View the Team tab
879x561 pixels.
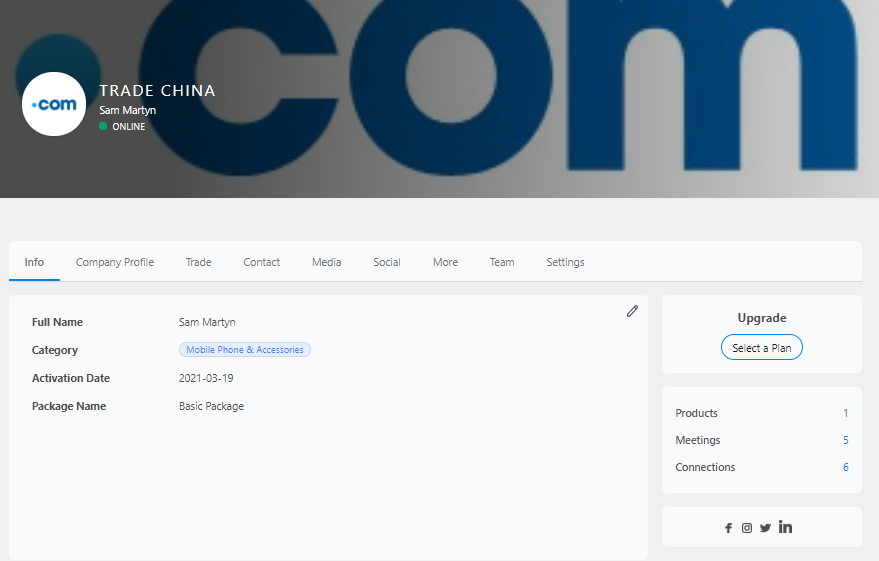pyautogui.click(x=502, y=262)
